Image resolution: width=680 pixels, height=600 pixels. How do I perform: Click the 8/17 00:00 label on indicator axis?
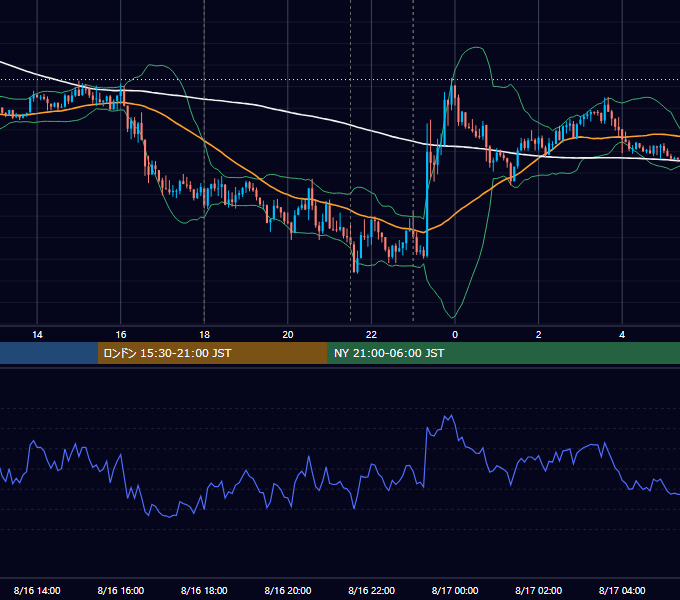[x=455, y=590]
